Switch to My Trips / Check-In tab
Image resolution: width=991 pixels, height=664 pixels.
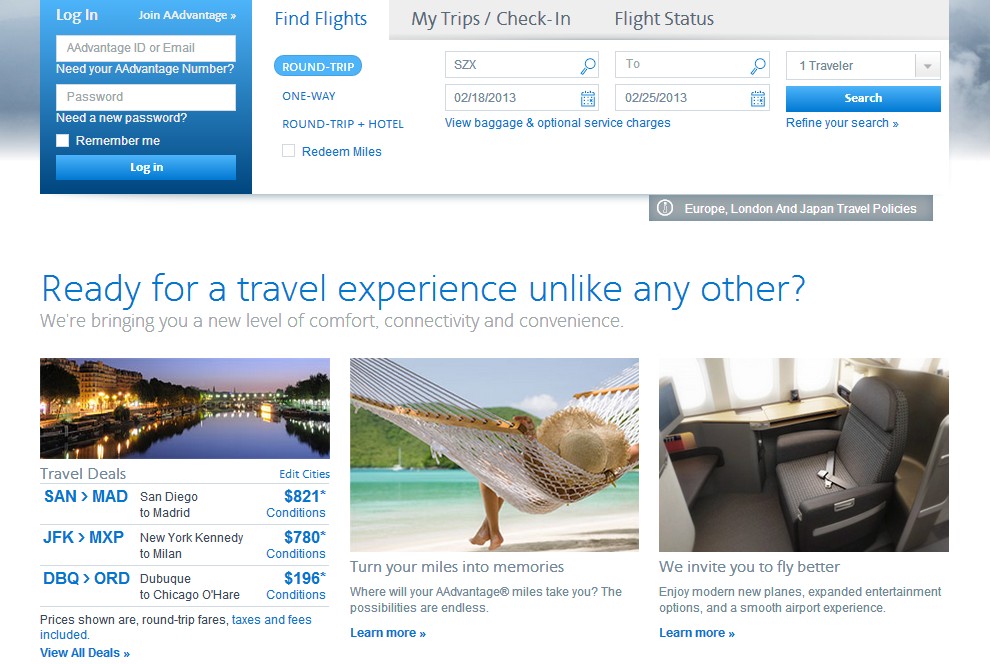coord(491,19)
